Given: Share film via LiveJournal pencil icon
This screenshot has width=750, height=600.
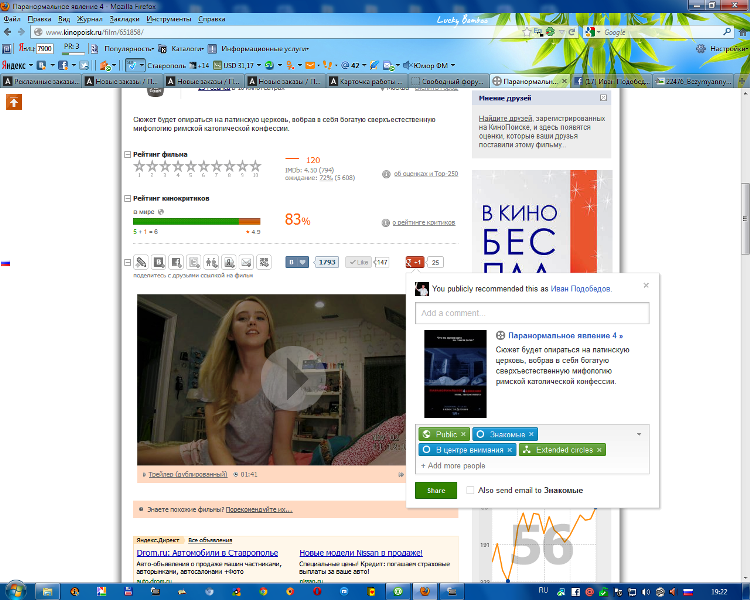Looking at the screenshot, I should click(141, 262).
